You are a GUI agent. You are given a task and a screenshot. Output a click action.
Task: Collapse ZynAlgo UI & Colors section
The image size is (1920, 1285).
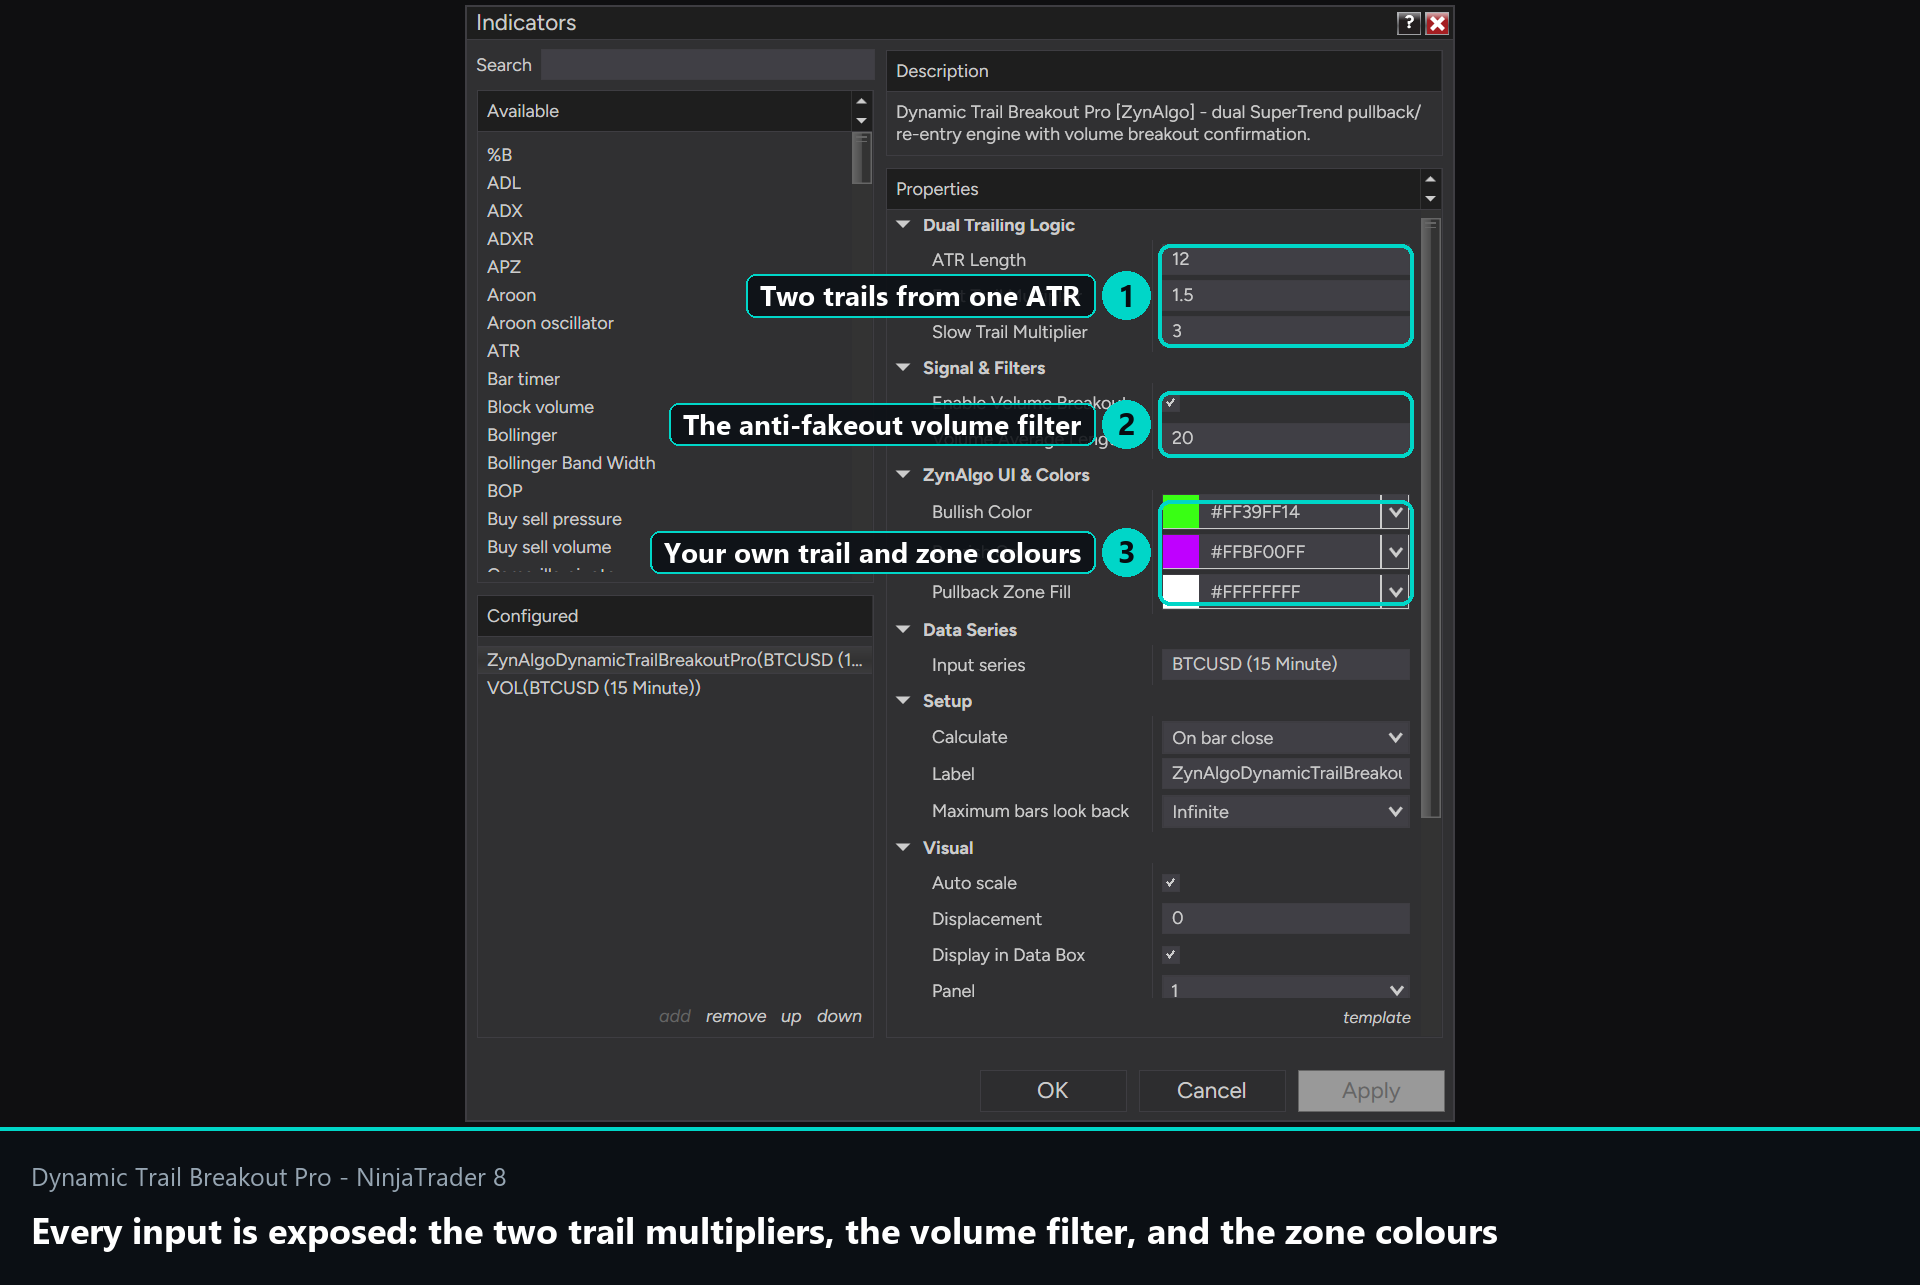(903, 475)
